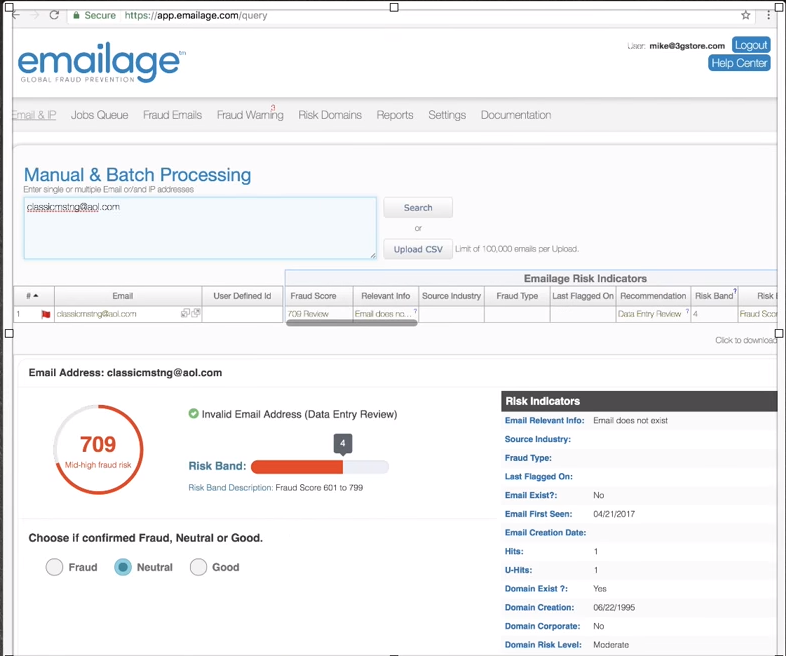
Task: Reload the page with the browser refresh icon
Action: click(x=54, y=15)
